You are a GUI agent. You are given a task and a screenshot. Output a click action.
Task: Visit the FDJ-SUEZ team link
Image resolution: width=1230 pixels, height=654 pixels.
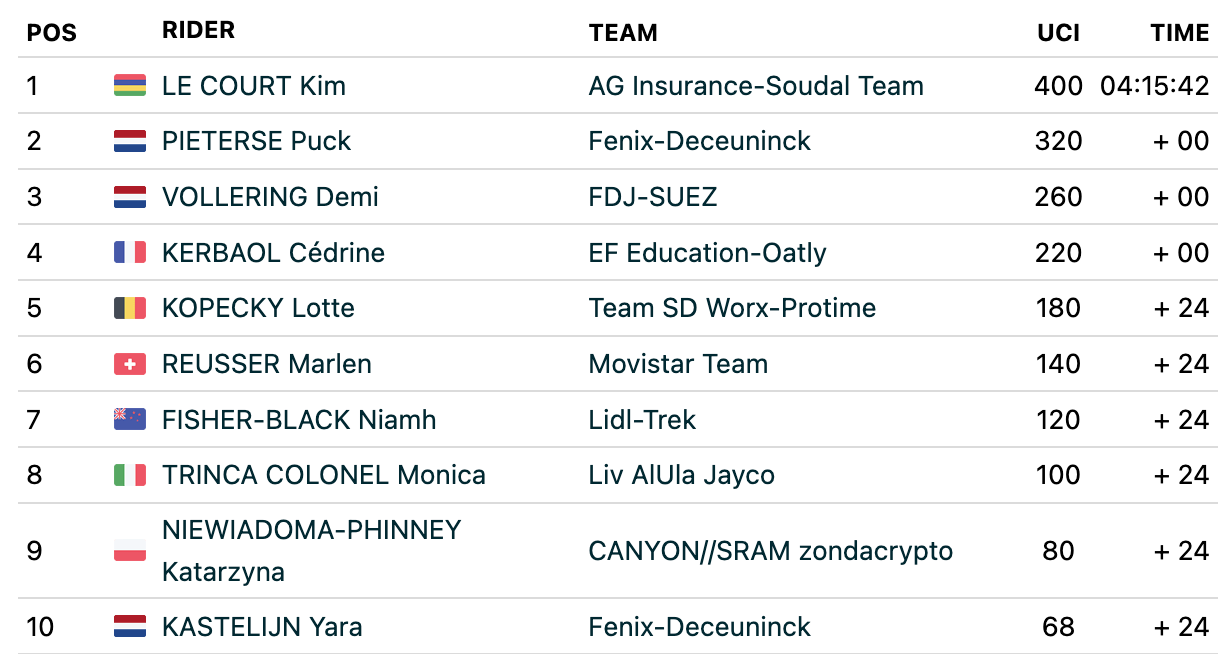pyautogui.click(x=653, y=197)
